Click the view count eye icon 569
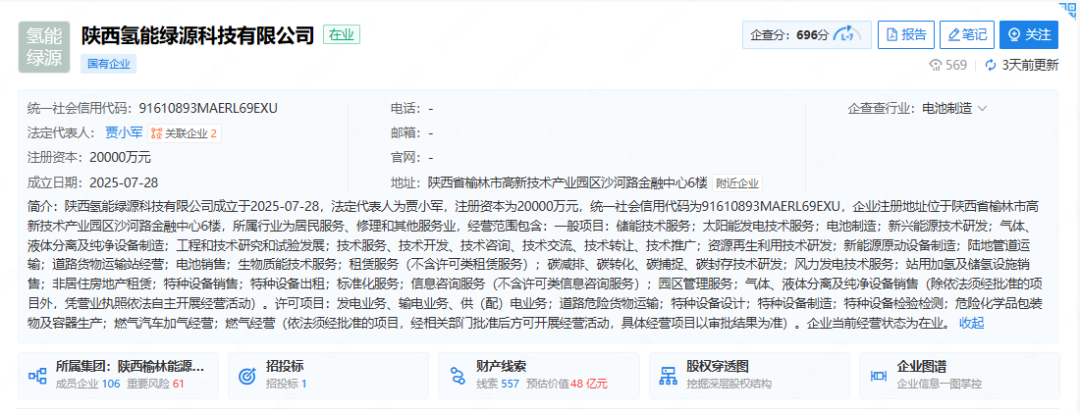 [x=935, y=65]
